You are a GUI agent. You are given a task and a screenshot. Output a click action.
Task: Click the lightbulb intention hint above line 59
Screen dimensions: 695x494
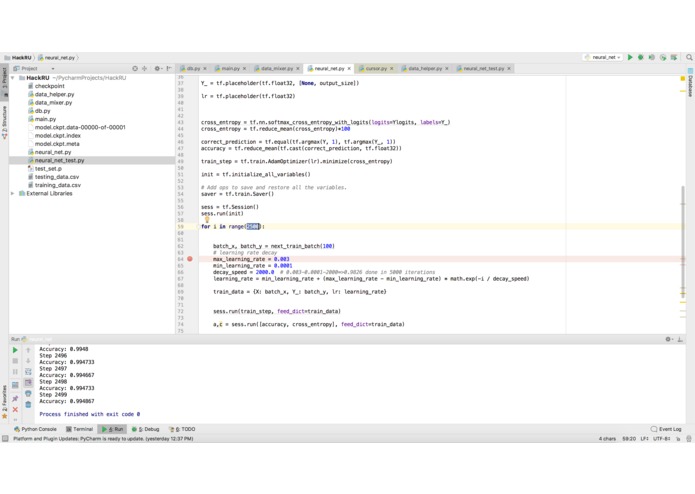pyautogui.click(x=207, y=219)
